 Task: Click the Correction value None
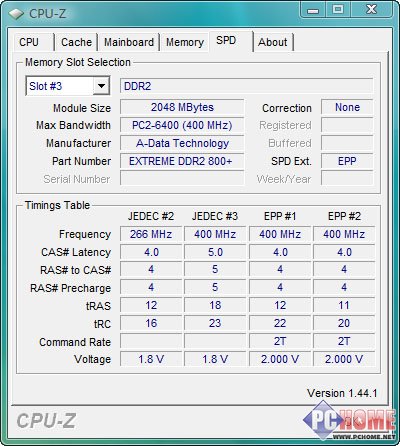click(347, 107)
